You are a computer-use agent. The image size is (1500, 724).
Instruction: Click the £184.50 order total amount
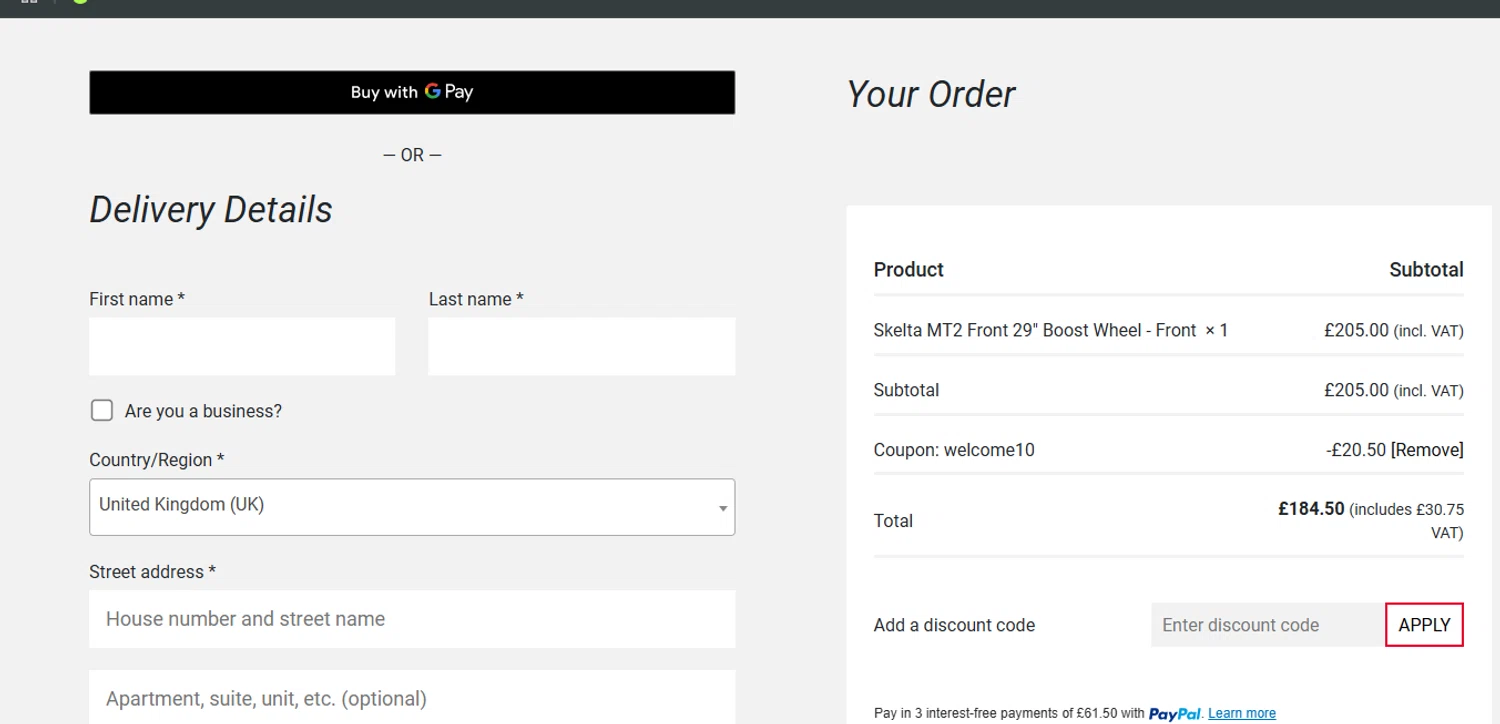click(x=1311, y=509)
